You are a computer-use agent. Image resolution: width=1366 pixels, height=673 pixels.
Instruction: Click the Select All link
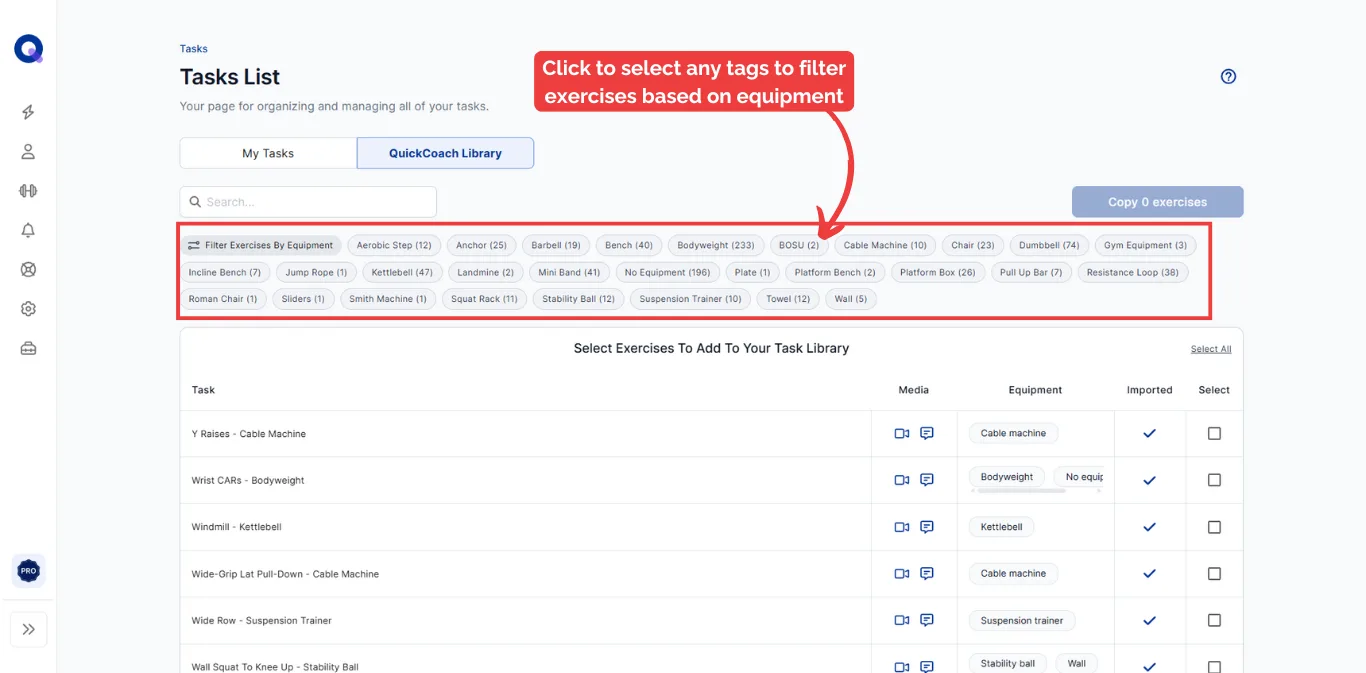coord(1211,349)
